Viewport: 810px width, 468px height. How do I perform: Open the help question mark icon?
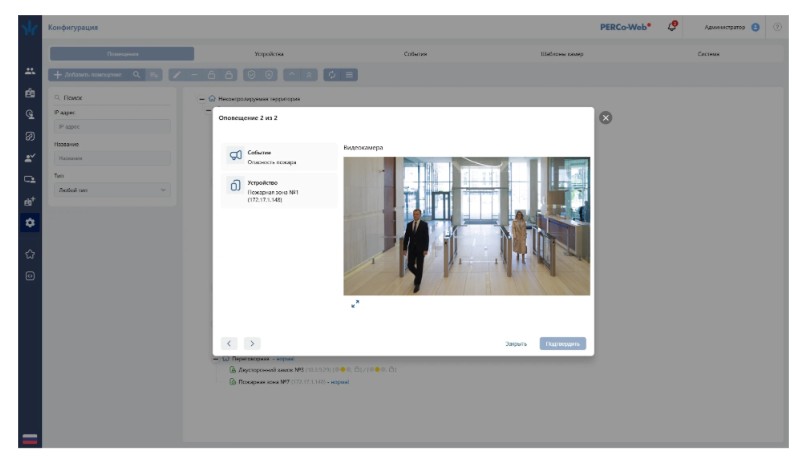pyautogui.click(x=777, y=27)
